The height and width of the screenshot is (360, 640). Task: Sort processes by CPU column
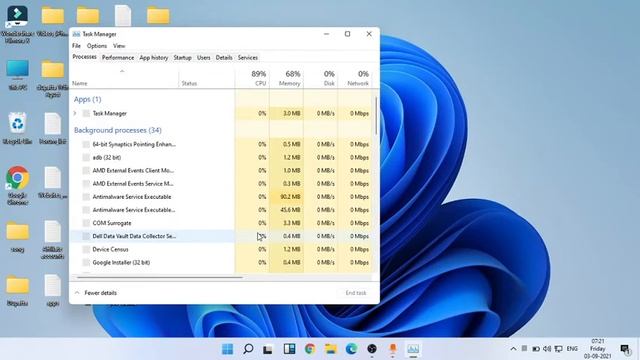click(252, 78)
